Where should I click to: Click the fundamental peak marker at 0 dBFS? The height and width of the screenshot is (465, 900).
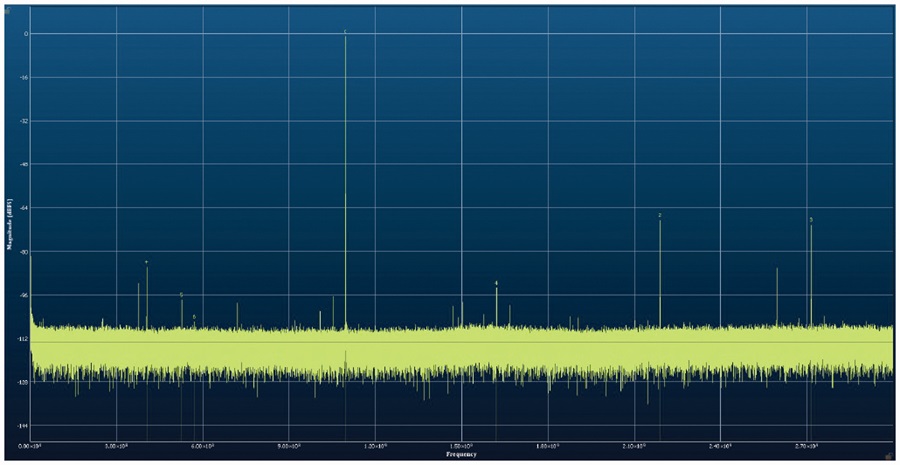pyautogui.click(x=345, y=31)
